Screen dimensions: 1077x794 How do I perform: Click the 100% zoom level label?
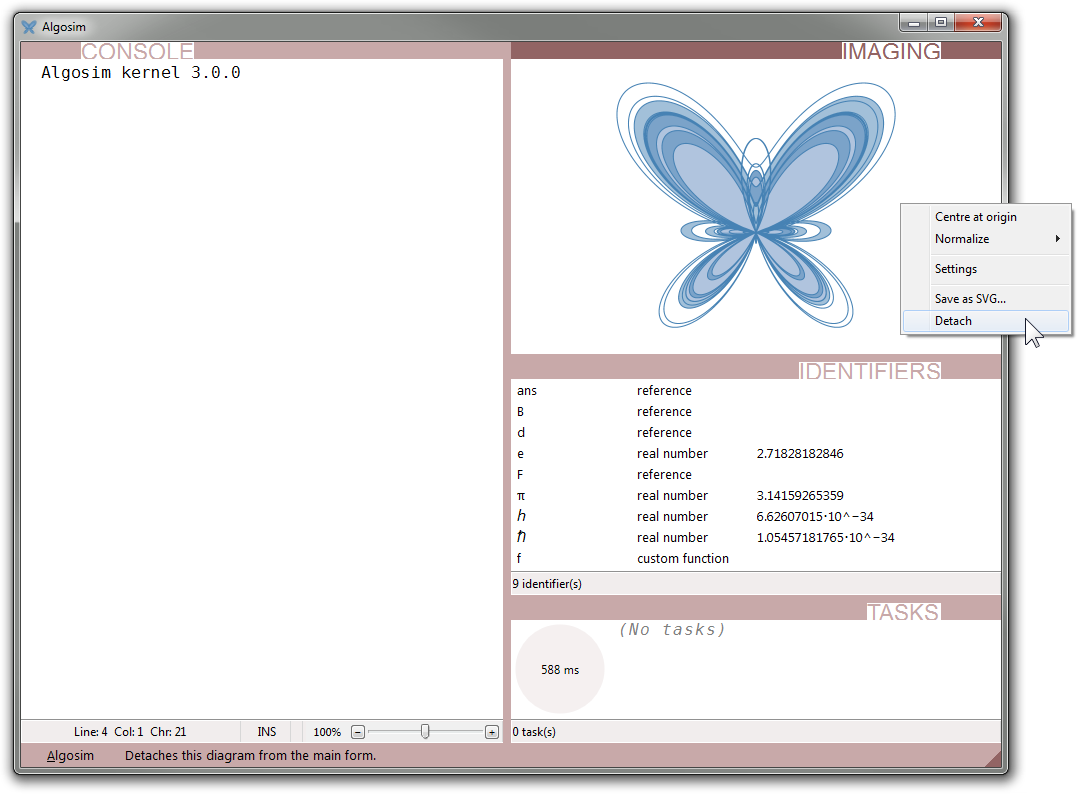click(327, 732)
